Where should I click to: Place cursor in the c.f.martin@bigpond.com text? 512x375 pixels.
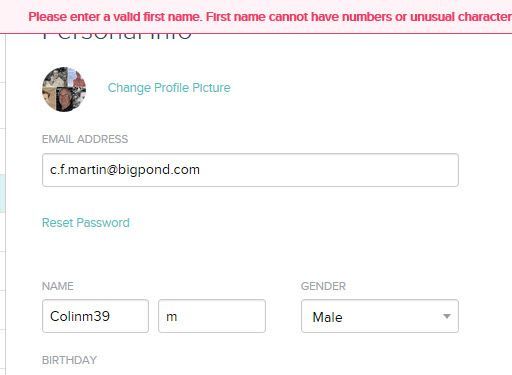[125, 170]
